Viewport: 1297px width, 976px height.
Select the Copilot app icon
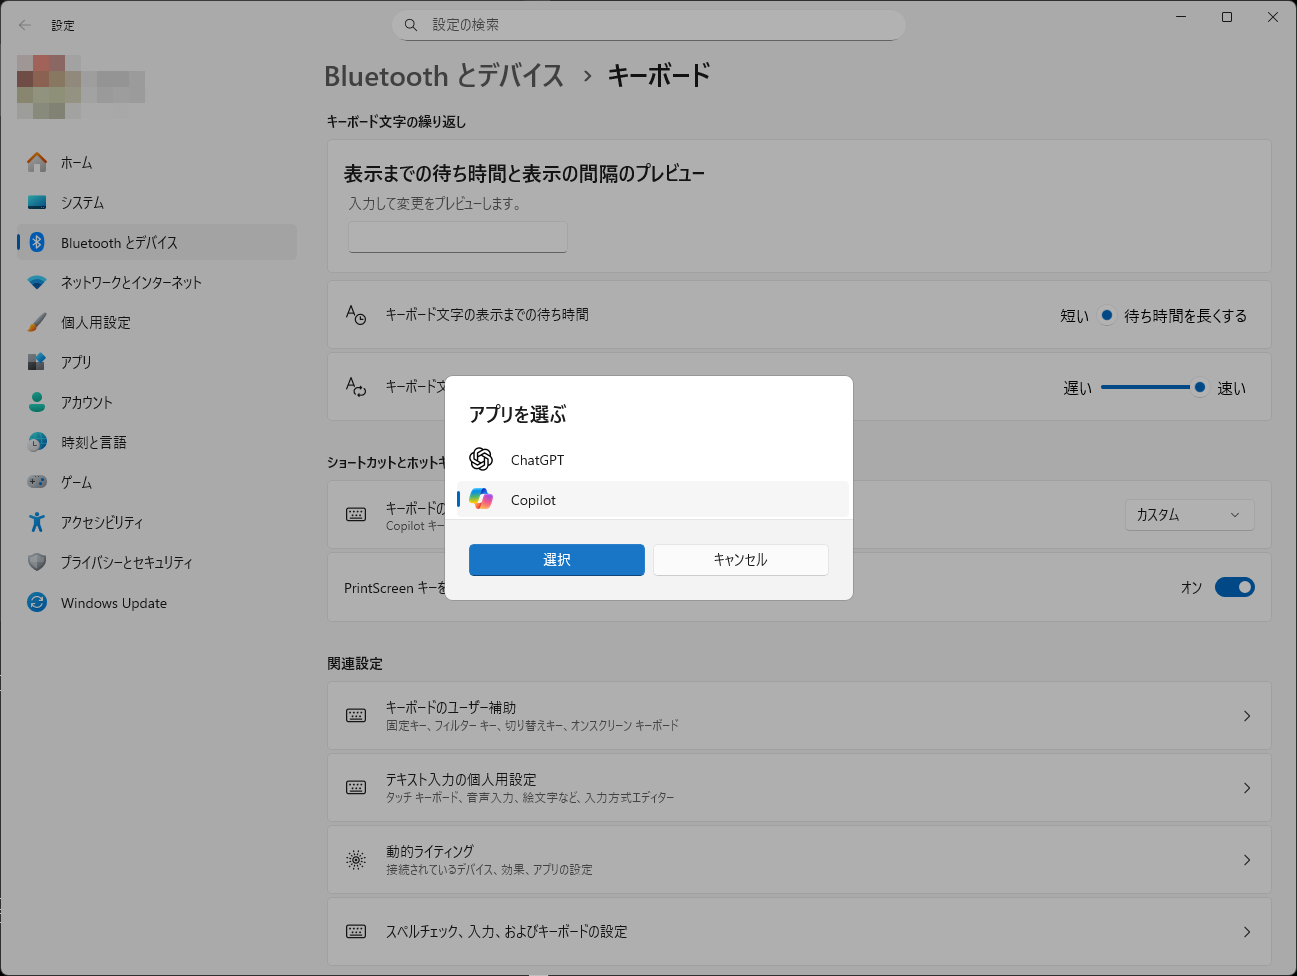tap(481, 499)
